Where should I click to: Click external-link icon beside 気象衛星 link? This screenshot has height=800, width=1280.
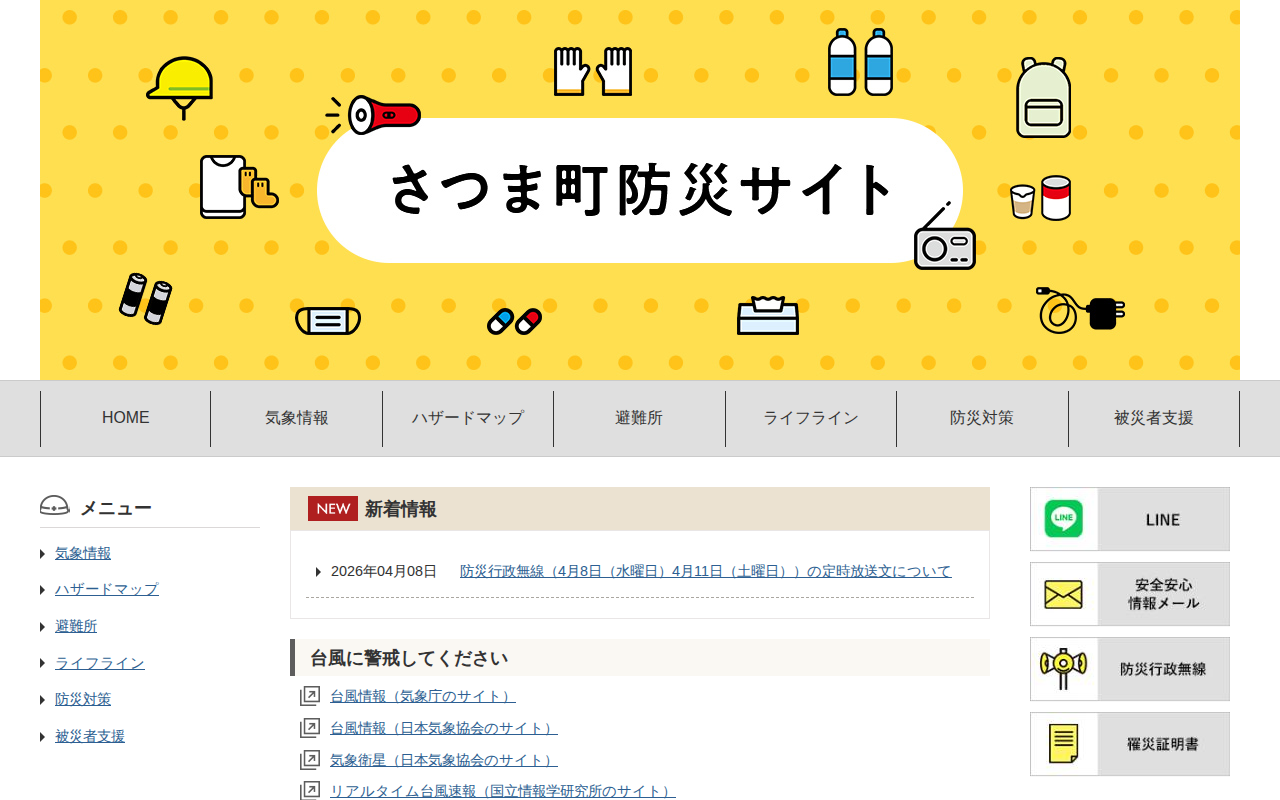310,760
